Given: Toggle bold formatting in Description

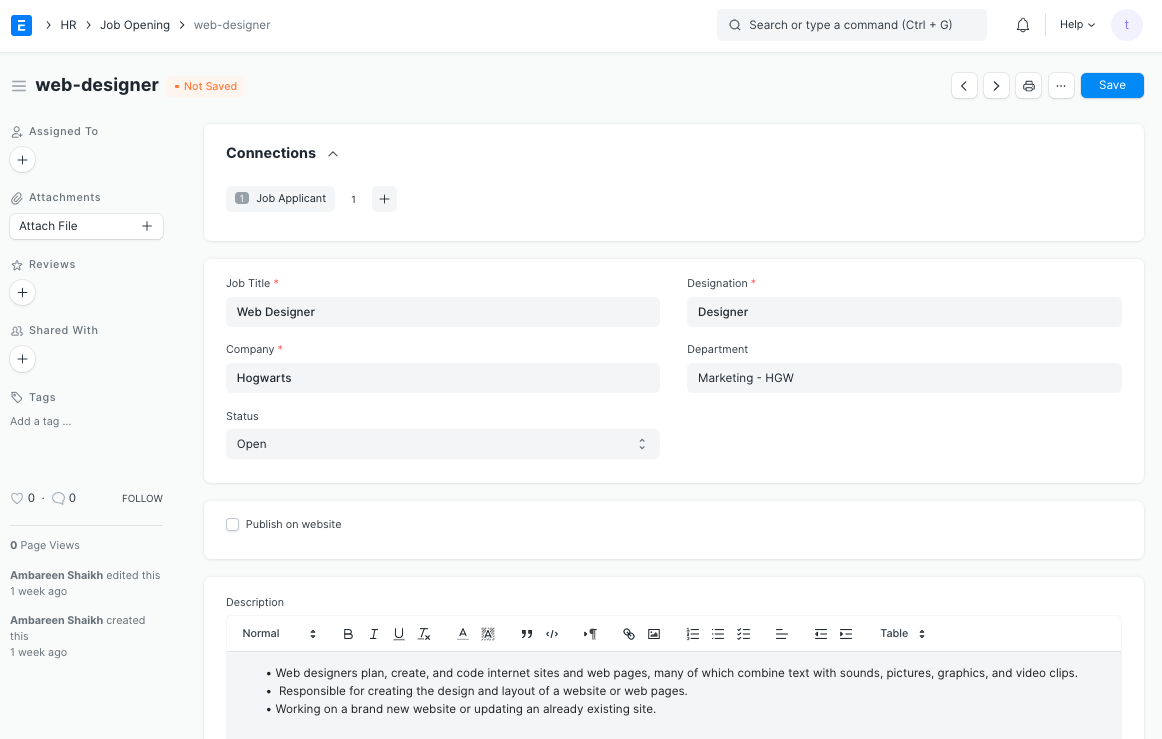Looking at the screenshot, I should (348, 634).
